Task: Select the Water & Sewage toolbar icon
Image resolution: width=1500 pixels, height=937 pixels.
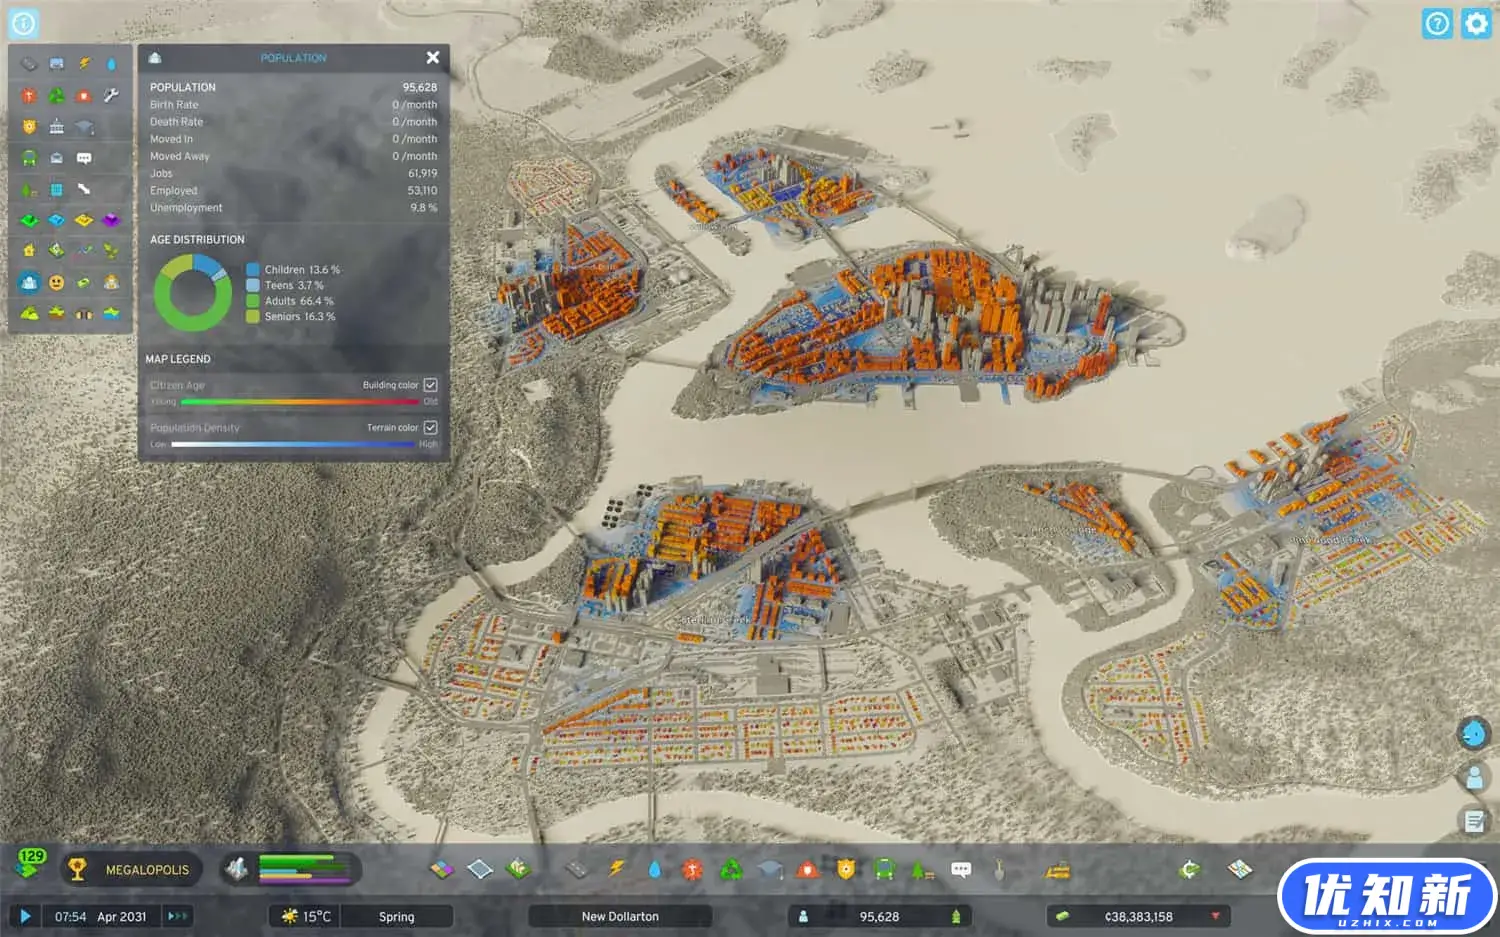Action: tap(654, 869)
